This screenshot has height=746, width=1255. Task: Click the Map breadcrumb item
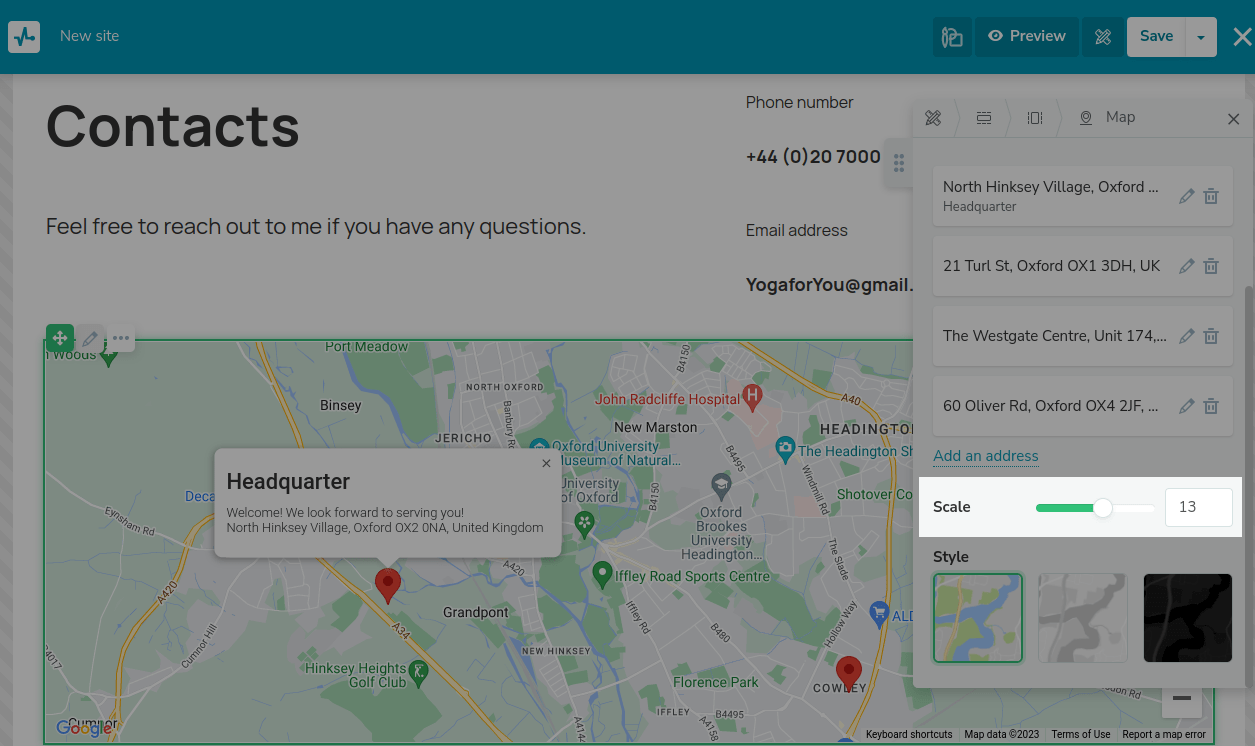tap(1108, 118)
